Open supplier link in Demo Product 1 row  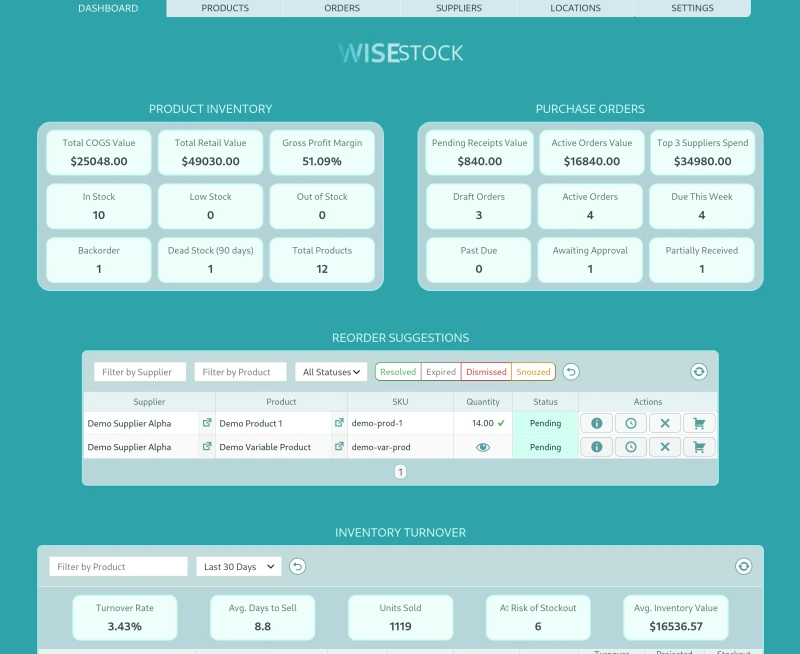pyautogui.click(x=207, y=423)
